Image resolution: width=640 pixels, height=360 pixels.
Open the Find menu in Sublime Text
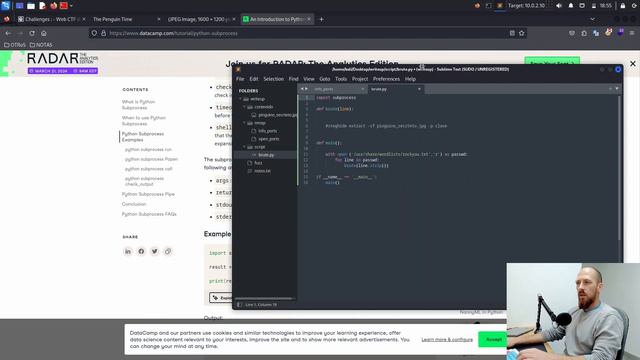[293, 79]
